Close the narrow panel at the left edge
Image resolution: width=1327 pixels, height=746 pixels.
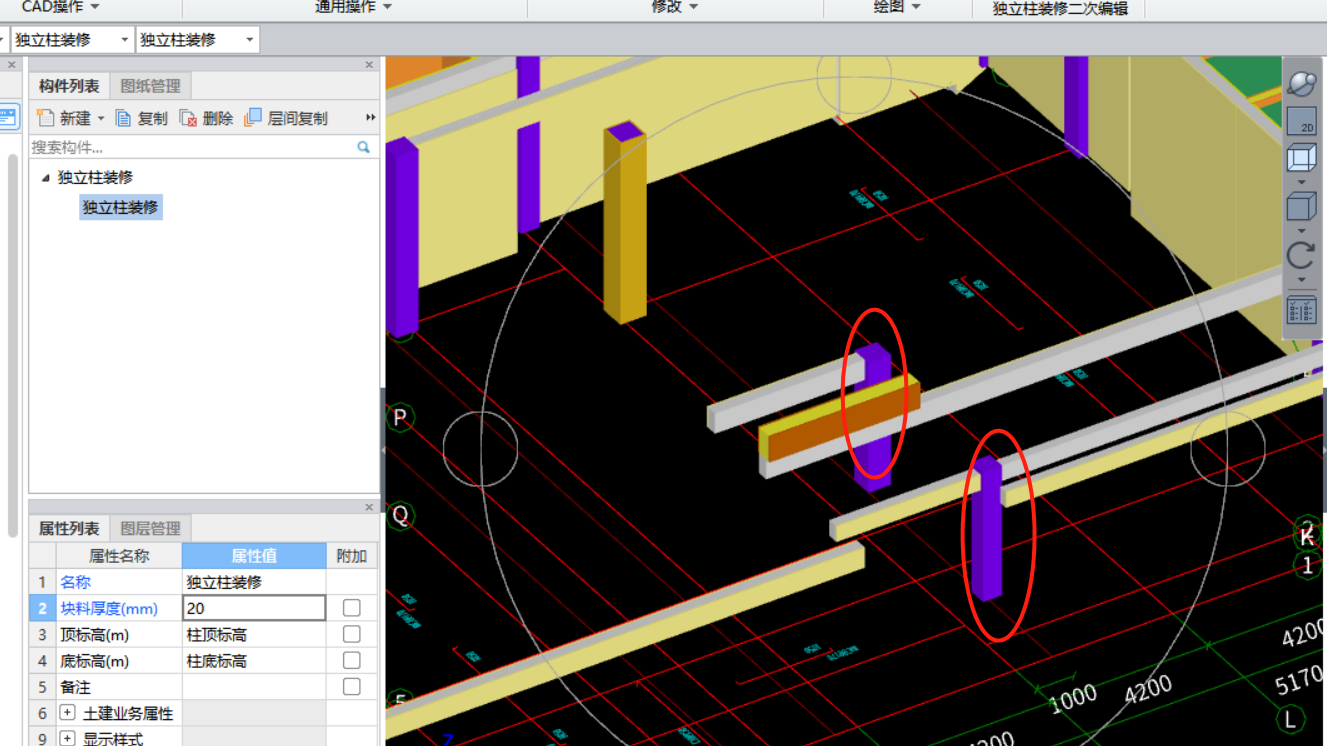(13, 65)
